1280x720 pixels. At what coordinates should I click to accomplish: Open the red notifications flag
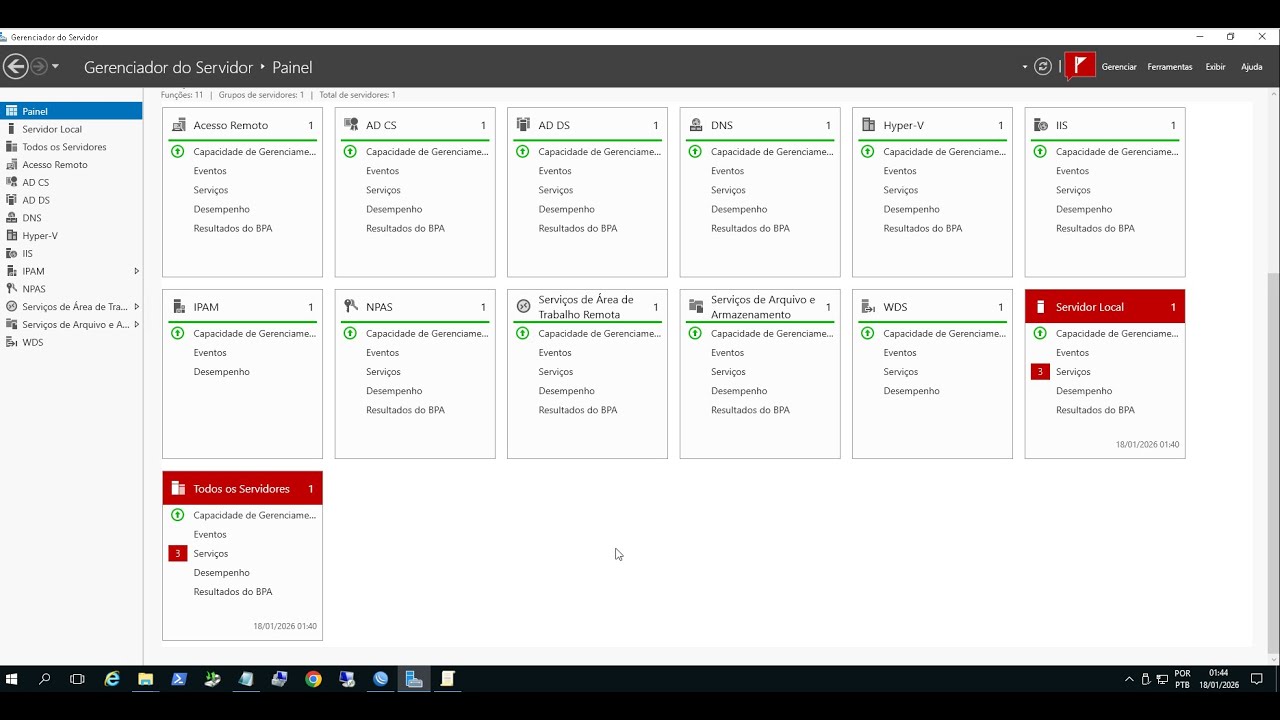tap(1080, 66)
